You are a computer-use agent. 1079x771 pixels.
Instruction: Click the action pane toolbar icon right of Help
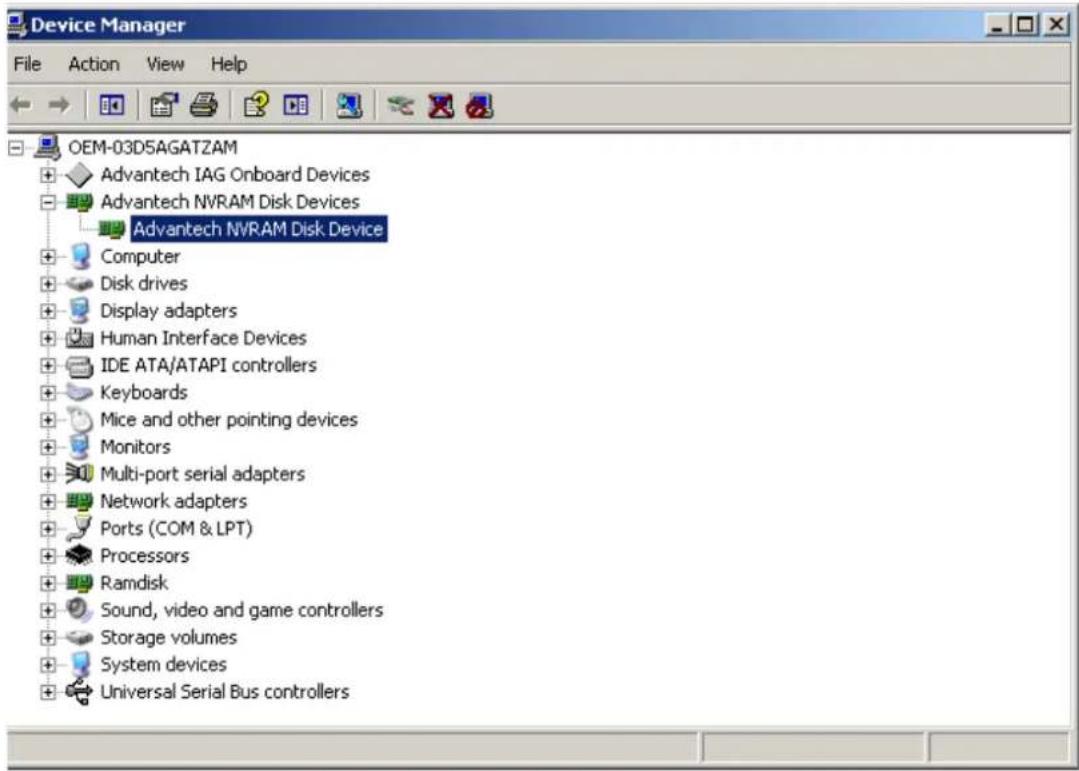(x=296, y=106)
